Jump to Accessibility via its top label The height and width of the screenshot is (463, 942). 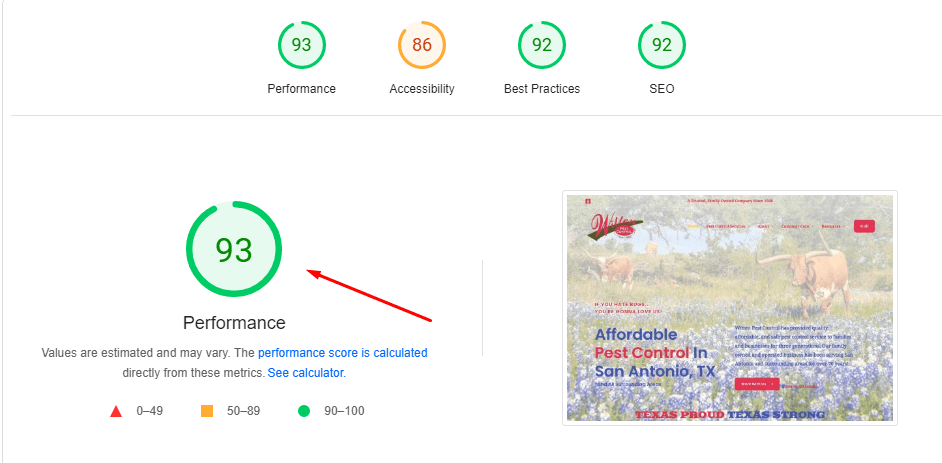pos(421,89)
